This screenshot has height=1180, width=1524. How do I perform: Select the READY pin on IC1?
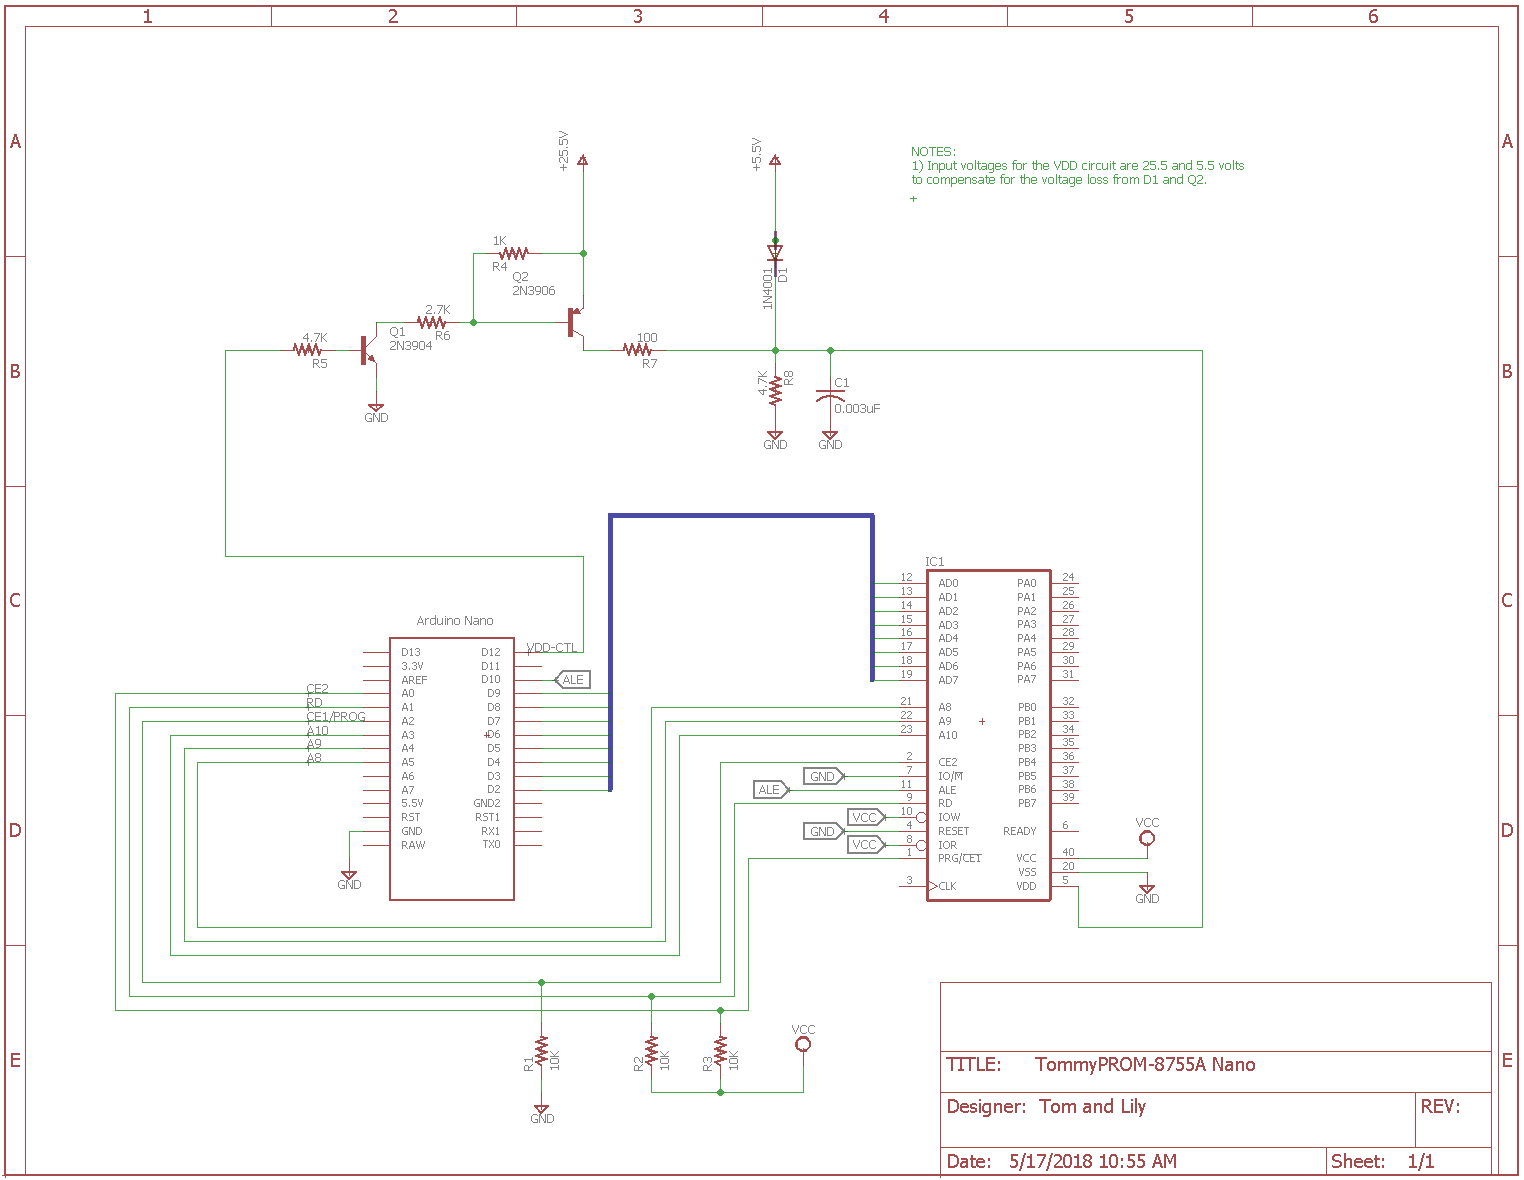1020,831
